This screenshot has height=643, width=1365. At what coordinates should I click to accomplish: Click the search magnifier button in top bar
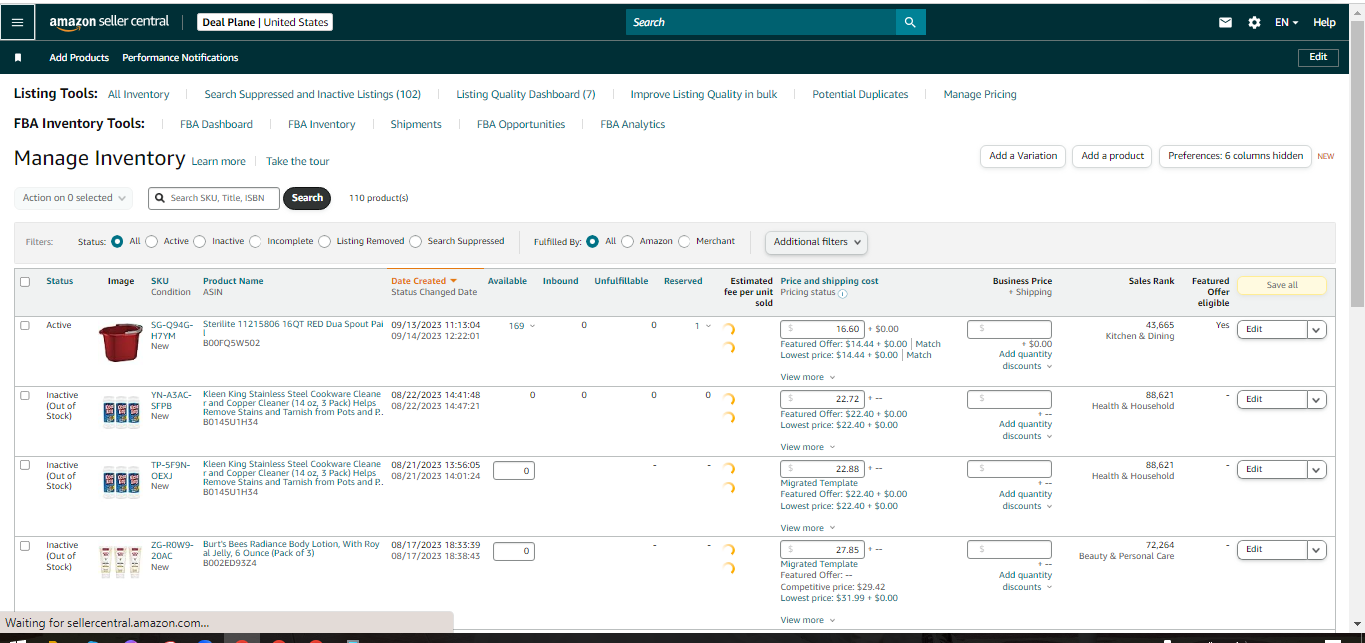point(910,22)
